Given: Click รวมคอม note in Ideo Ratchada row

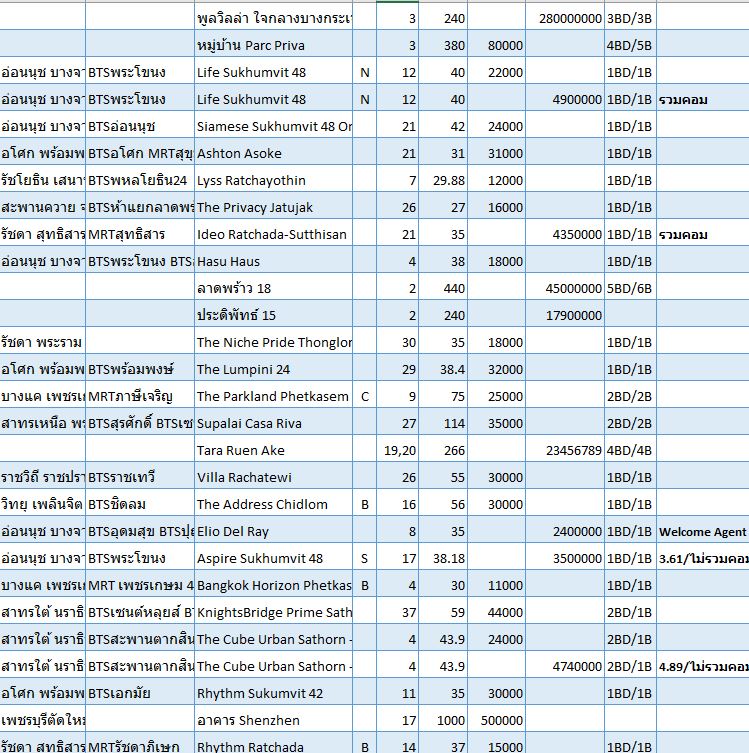Looking at the screenshot, I should point(703,234).
